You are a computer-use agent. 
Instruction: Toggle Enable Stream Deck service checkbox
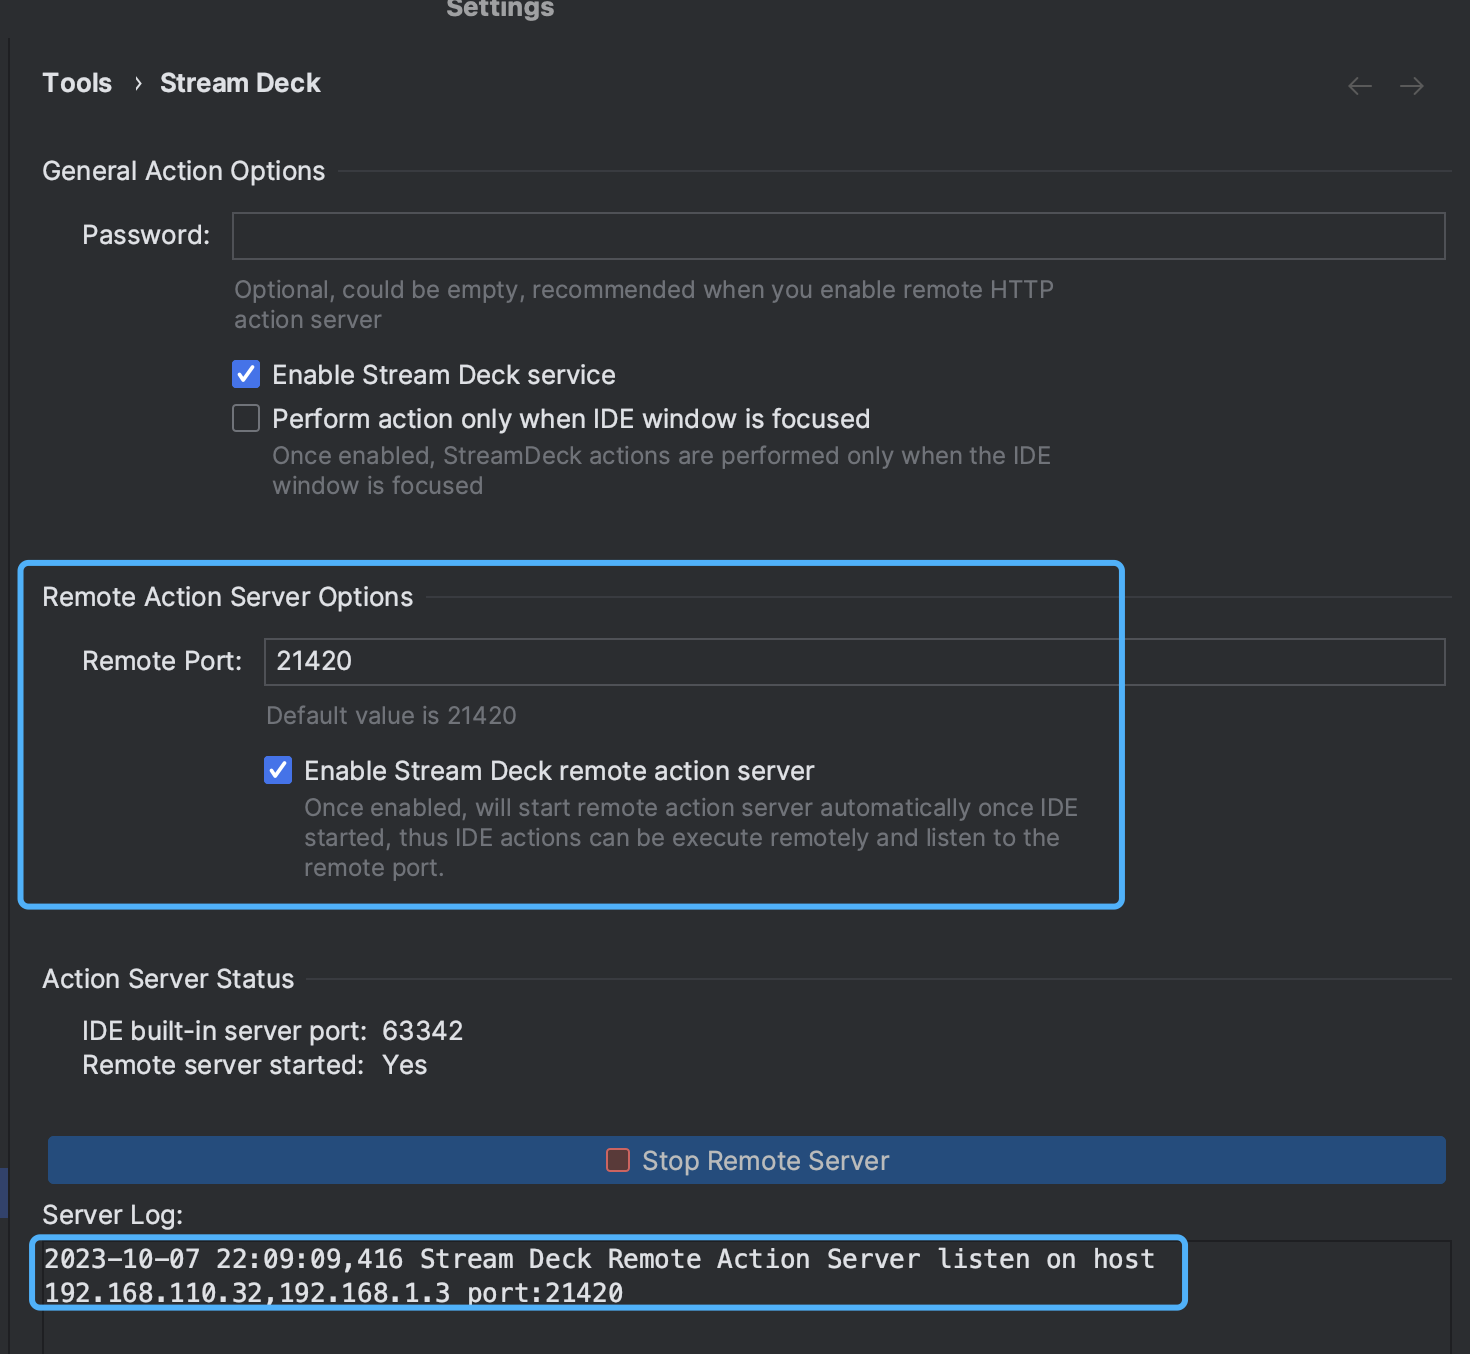pos(246,374)
